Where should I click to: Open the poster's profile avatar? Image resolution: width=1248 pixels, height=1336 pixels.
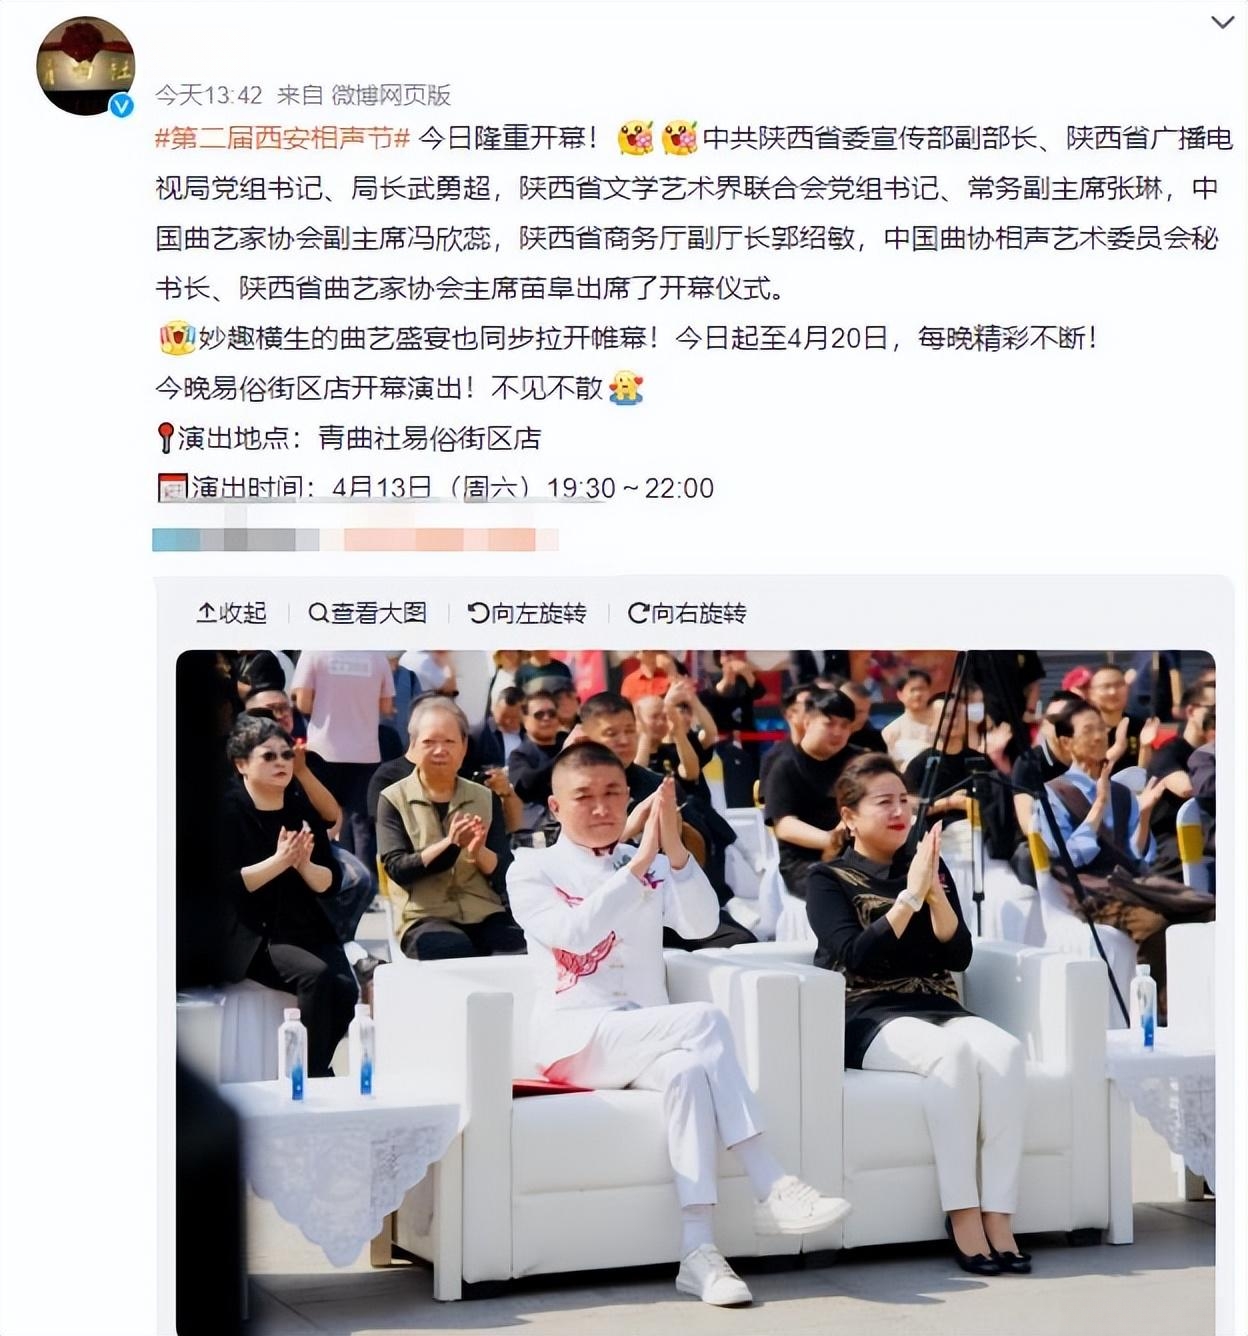85,66
